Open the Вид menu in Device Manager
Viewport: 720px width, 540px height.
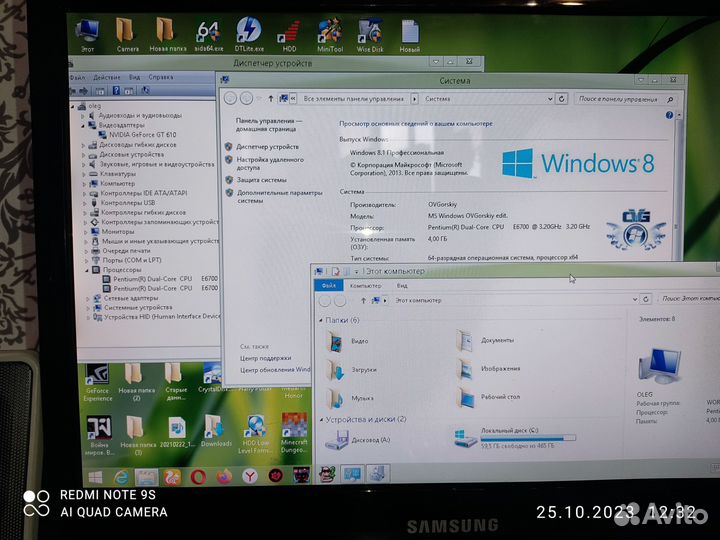tap(134, 78)
